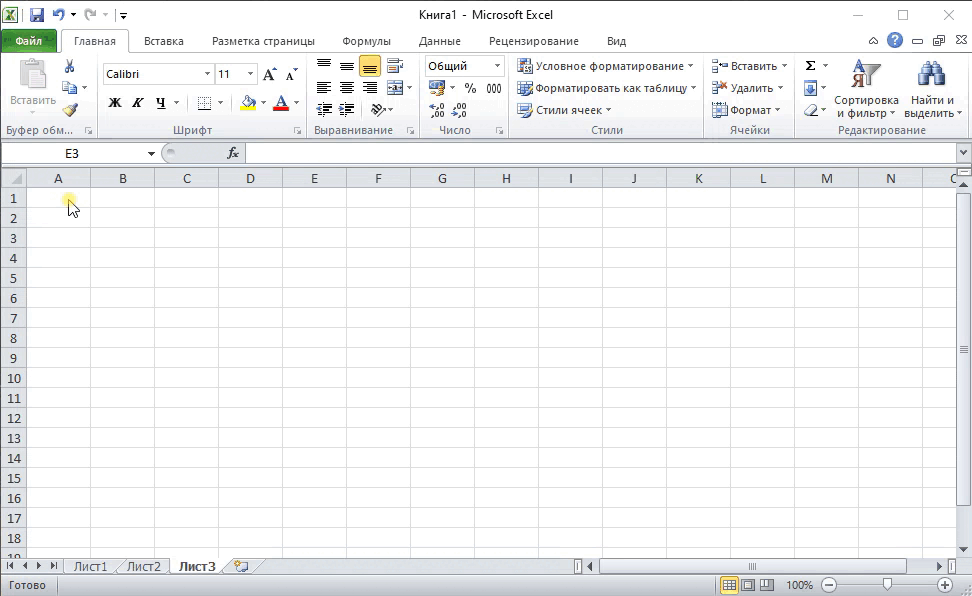Viewport: 972px width, 596px height.
Task: Switch to the Рецензирование tab
Action: click(534, 41)
